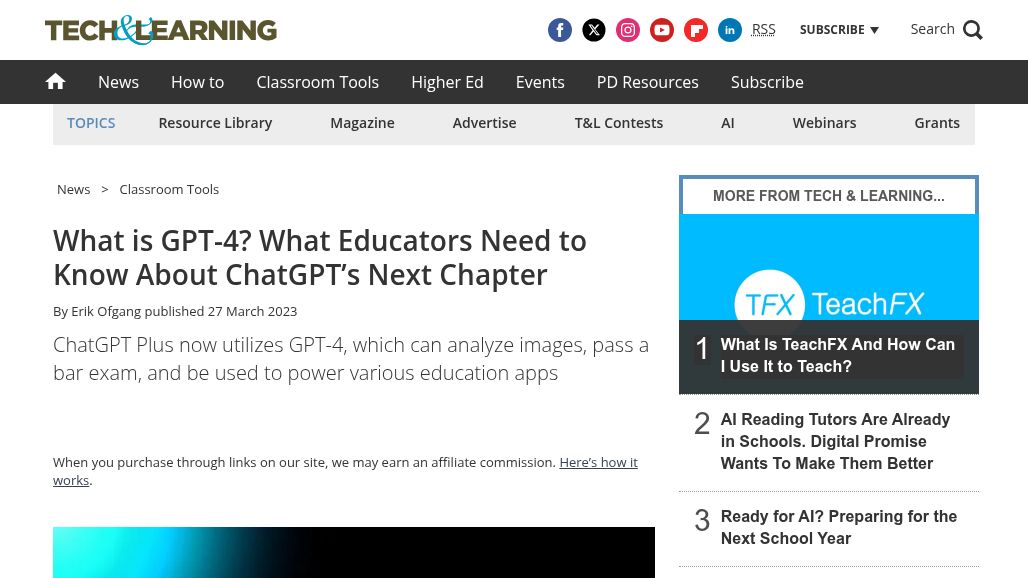Open the Flipboard icon
This screenshot has height=578, width=1028.
696,30
